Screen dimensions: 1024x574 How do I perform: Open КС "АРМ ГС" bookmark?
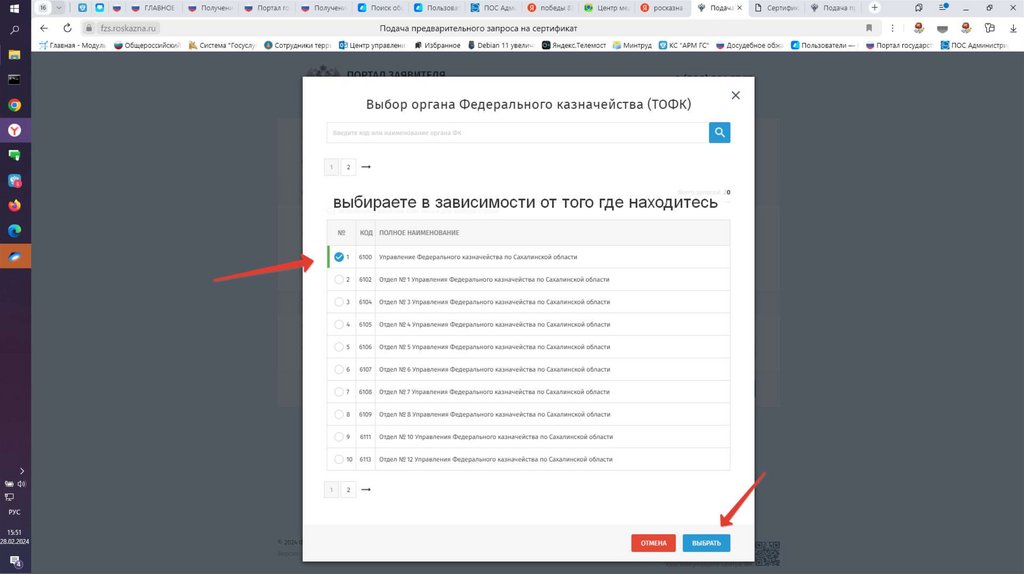coord(684,45)
